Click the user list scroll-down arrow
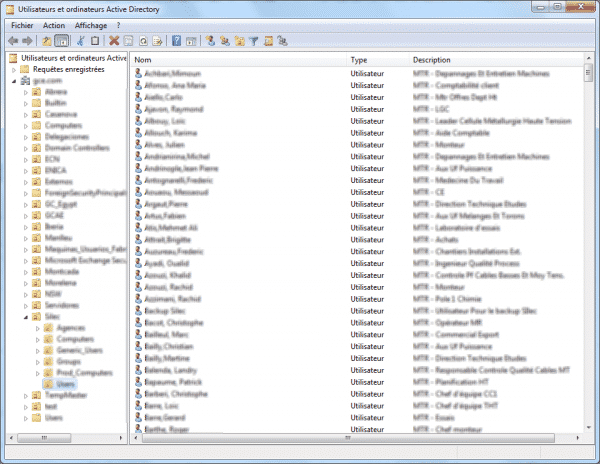The image size is (600, 464). [588, 428]
